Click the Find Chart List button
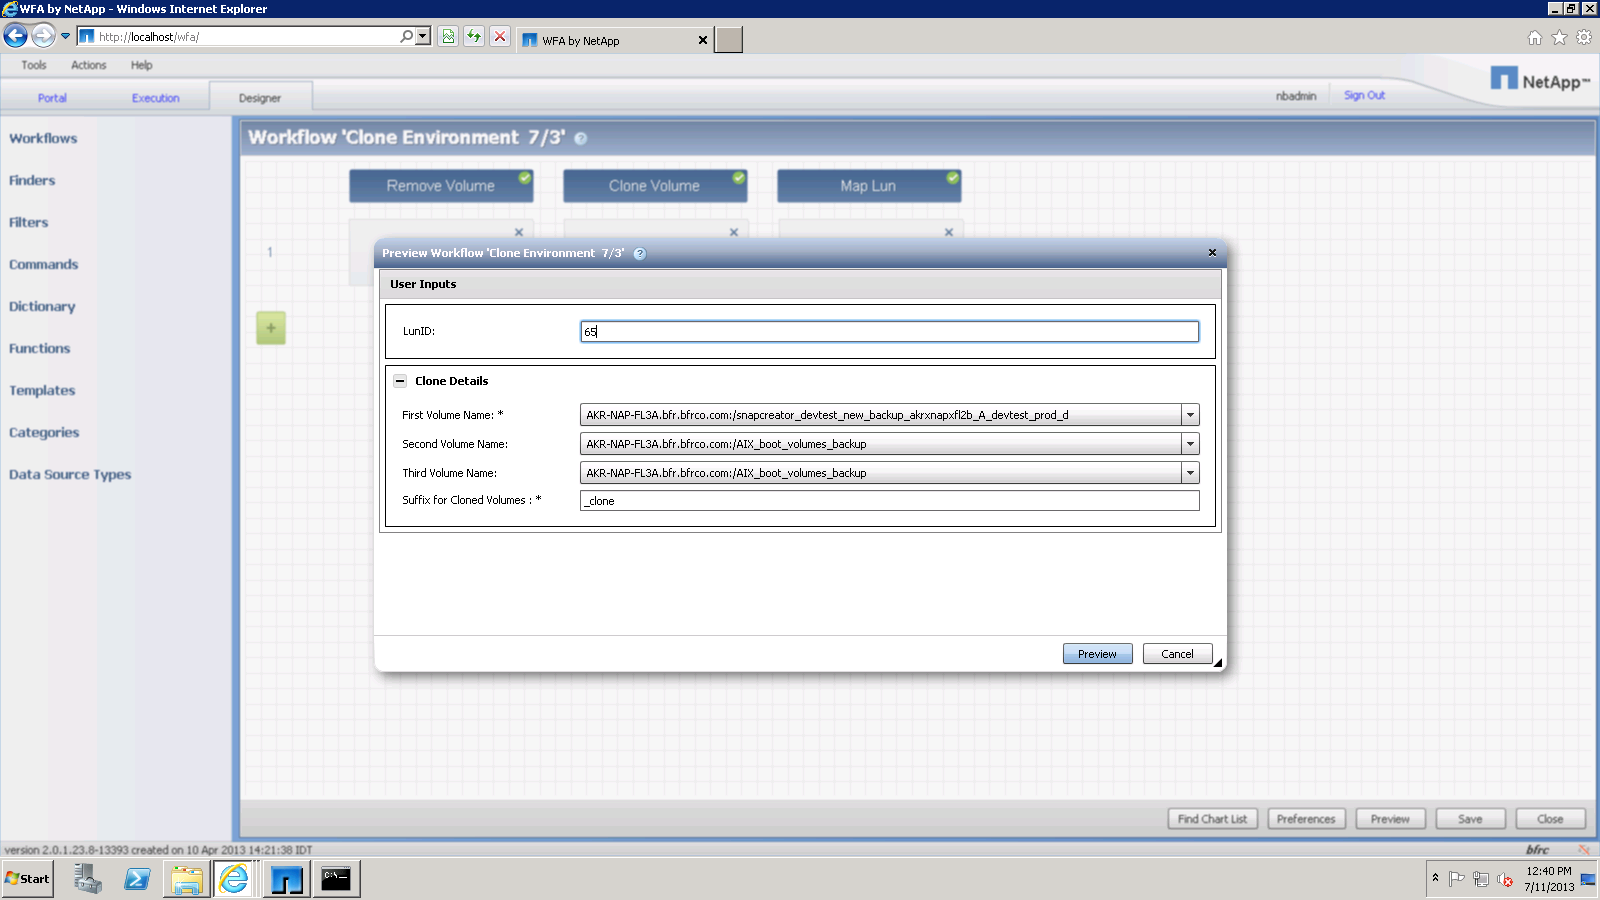The height and width of the screenshot is (900, 1600). (x=1212, y=819)
